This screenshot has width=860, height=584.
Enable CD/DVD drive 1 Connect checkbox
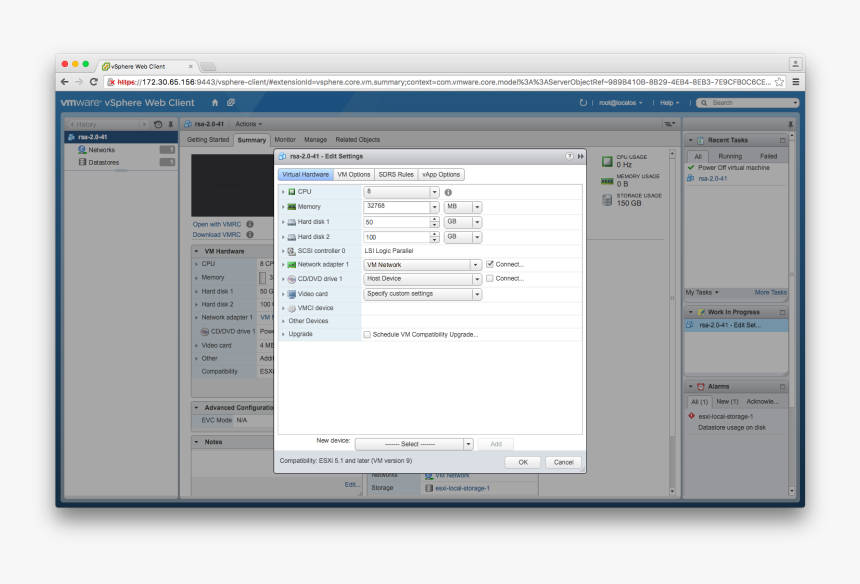[x=490, y=279]
